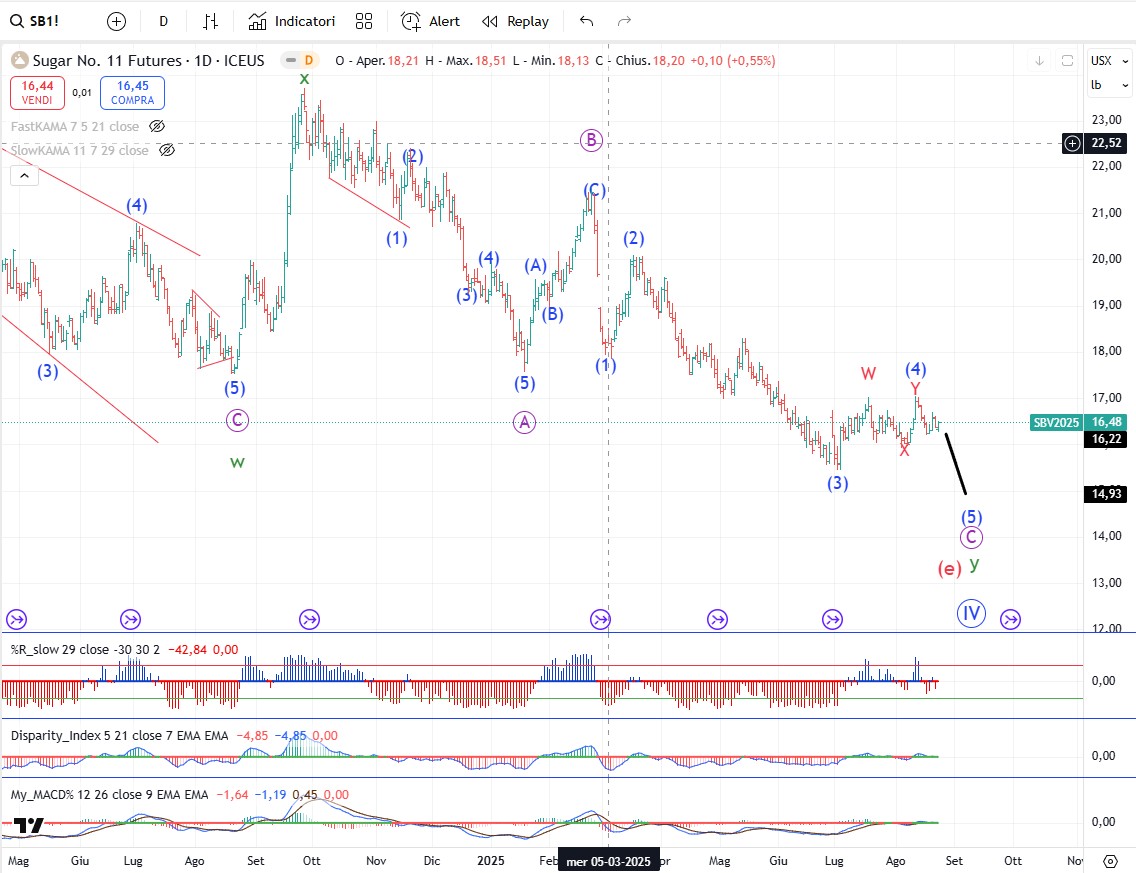Toggle visibility of SlowKAMA indicator
The image size is (1136, 873).
tap(167, 150)
